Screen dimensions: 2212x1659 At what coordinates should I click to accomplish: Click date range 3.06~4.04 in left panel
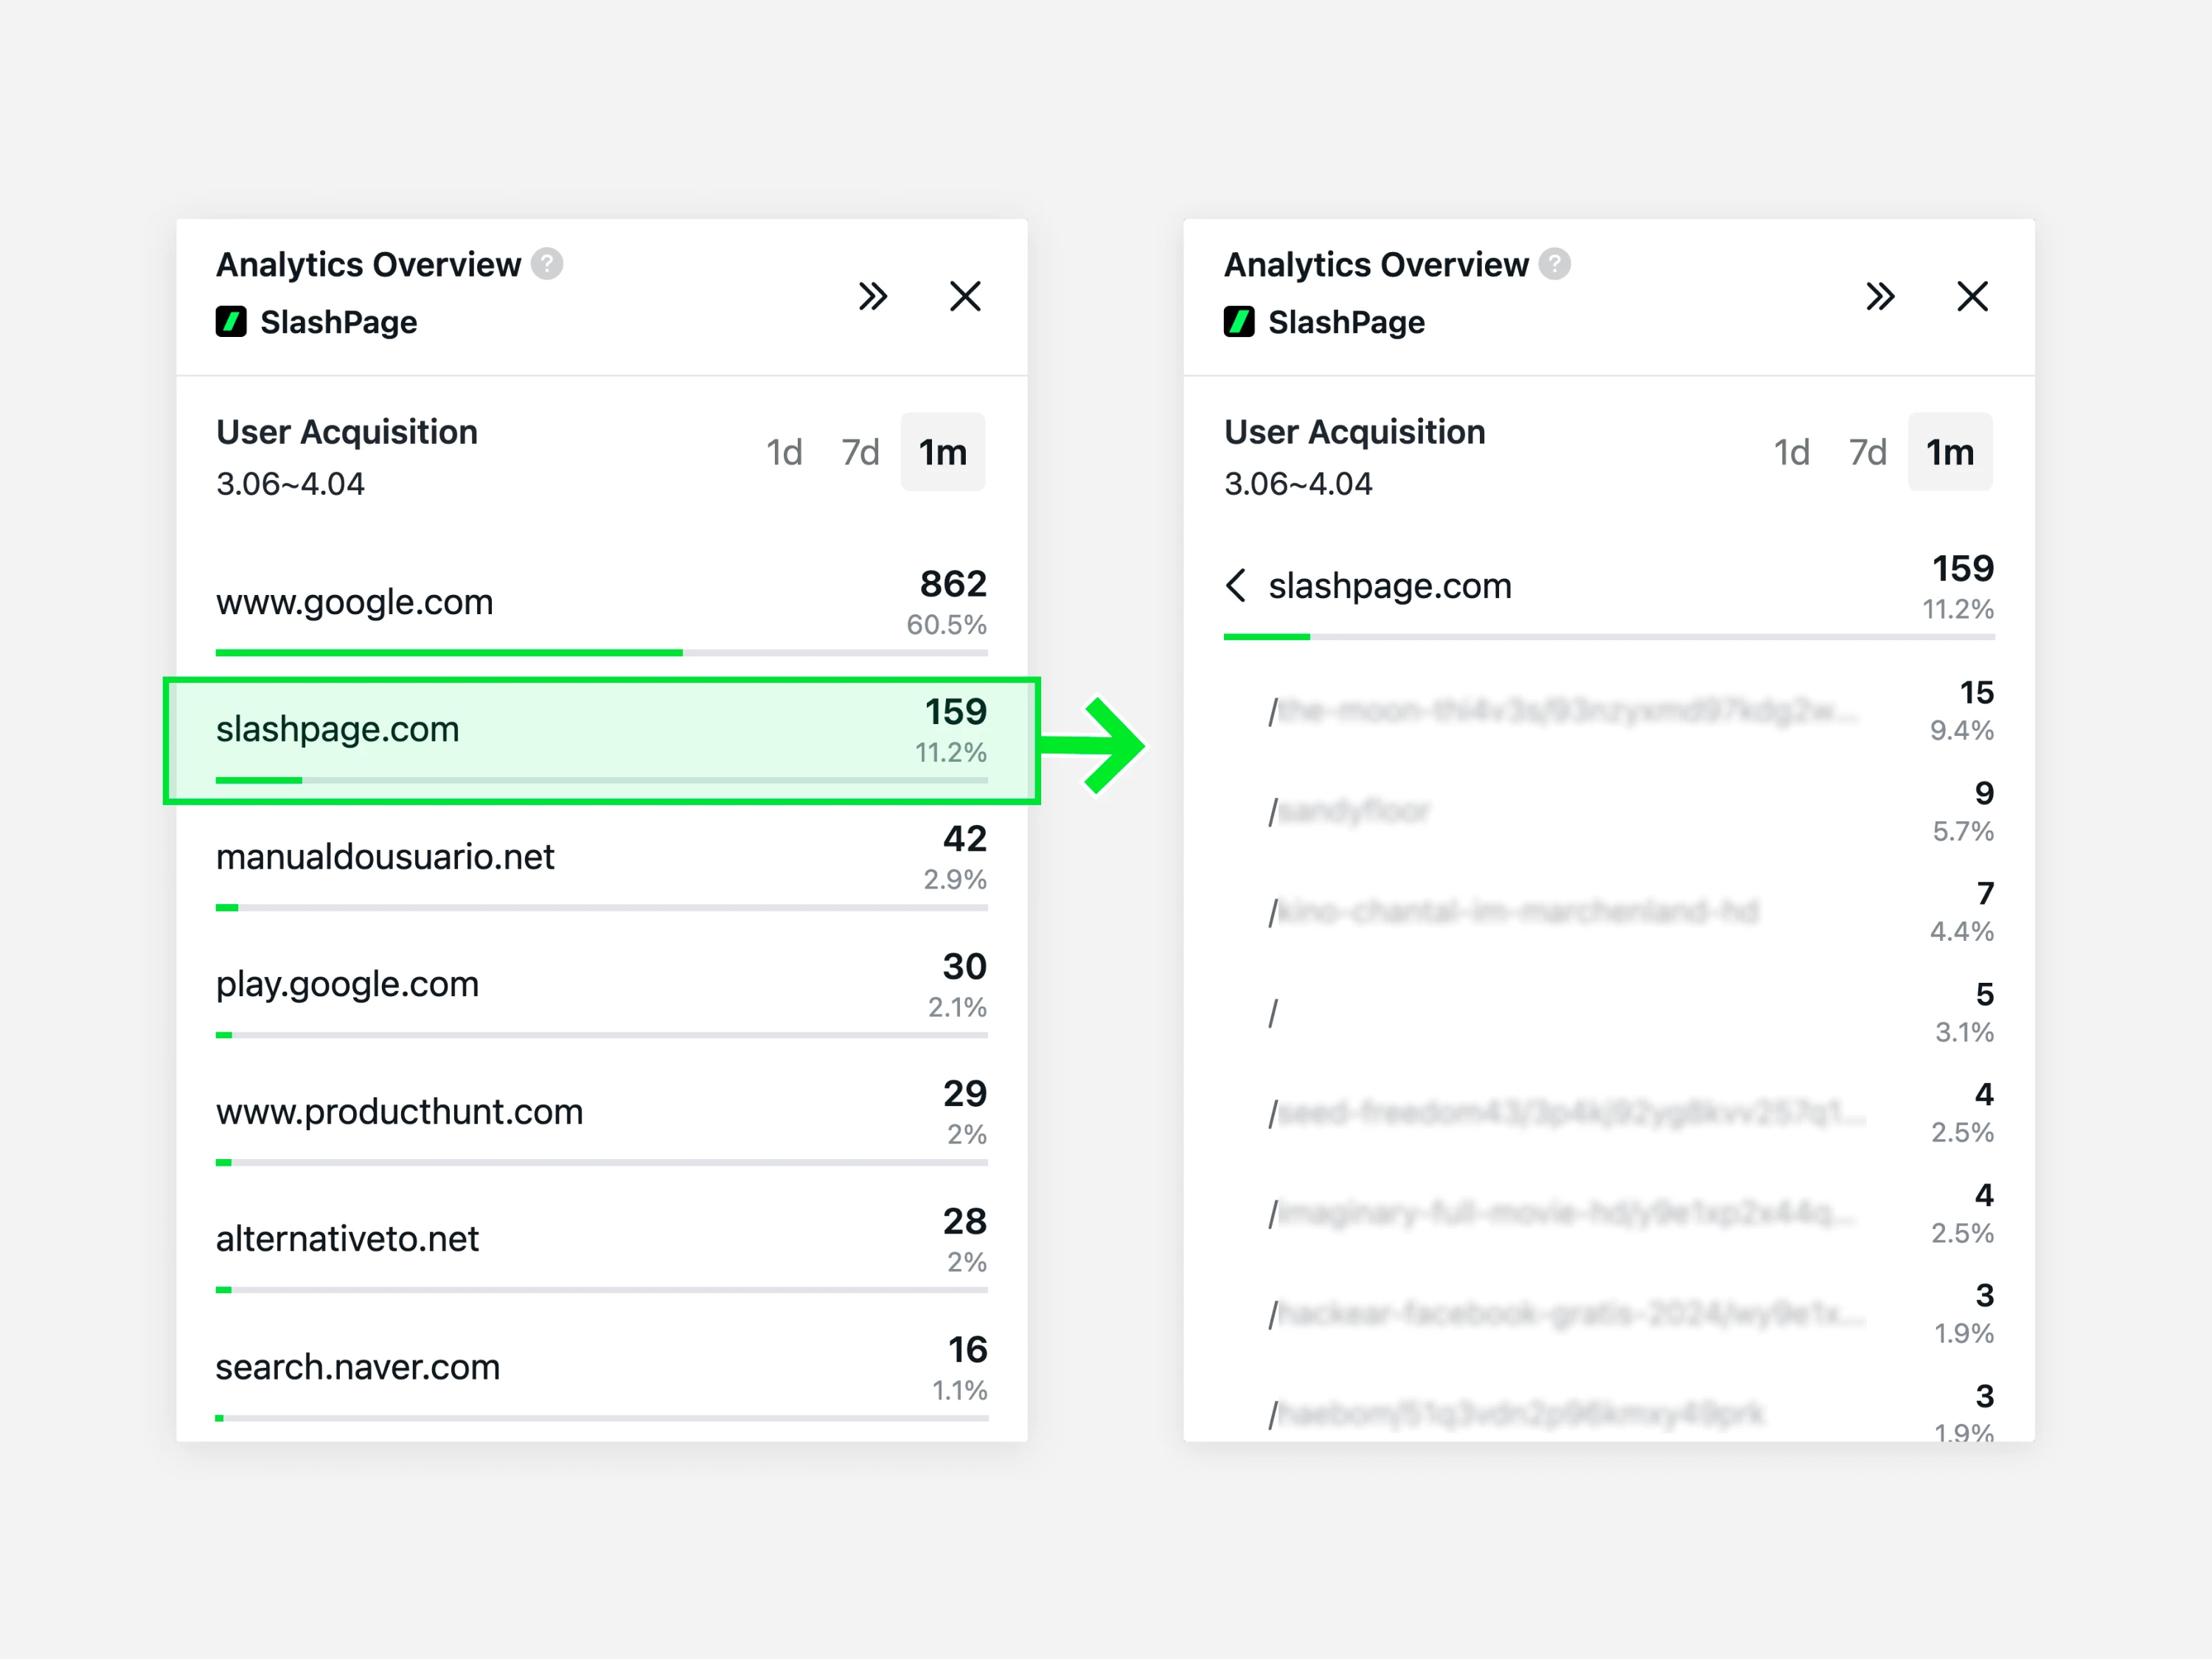(x=290, y=484)
